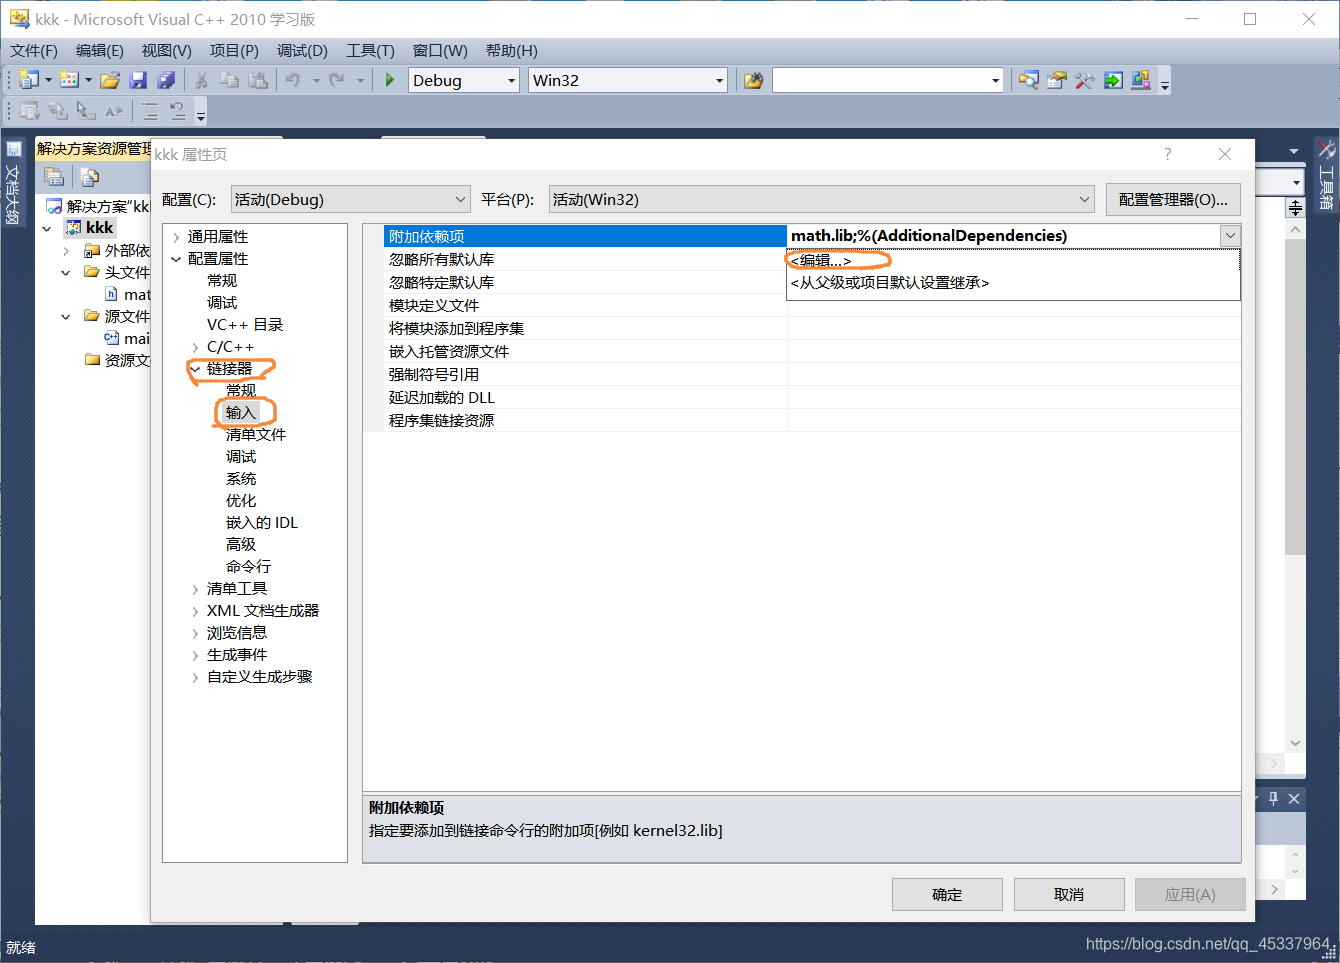Click the dropdown arrow of 附加依赖项 value

[x=1230, y=236]
